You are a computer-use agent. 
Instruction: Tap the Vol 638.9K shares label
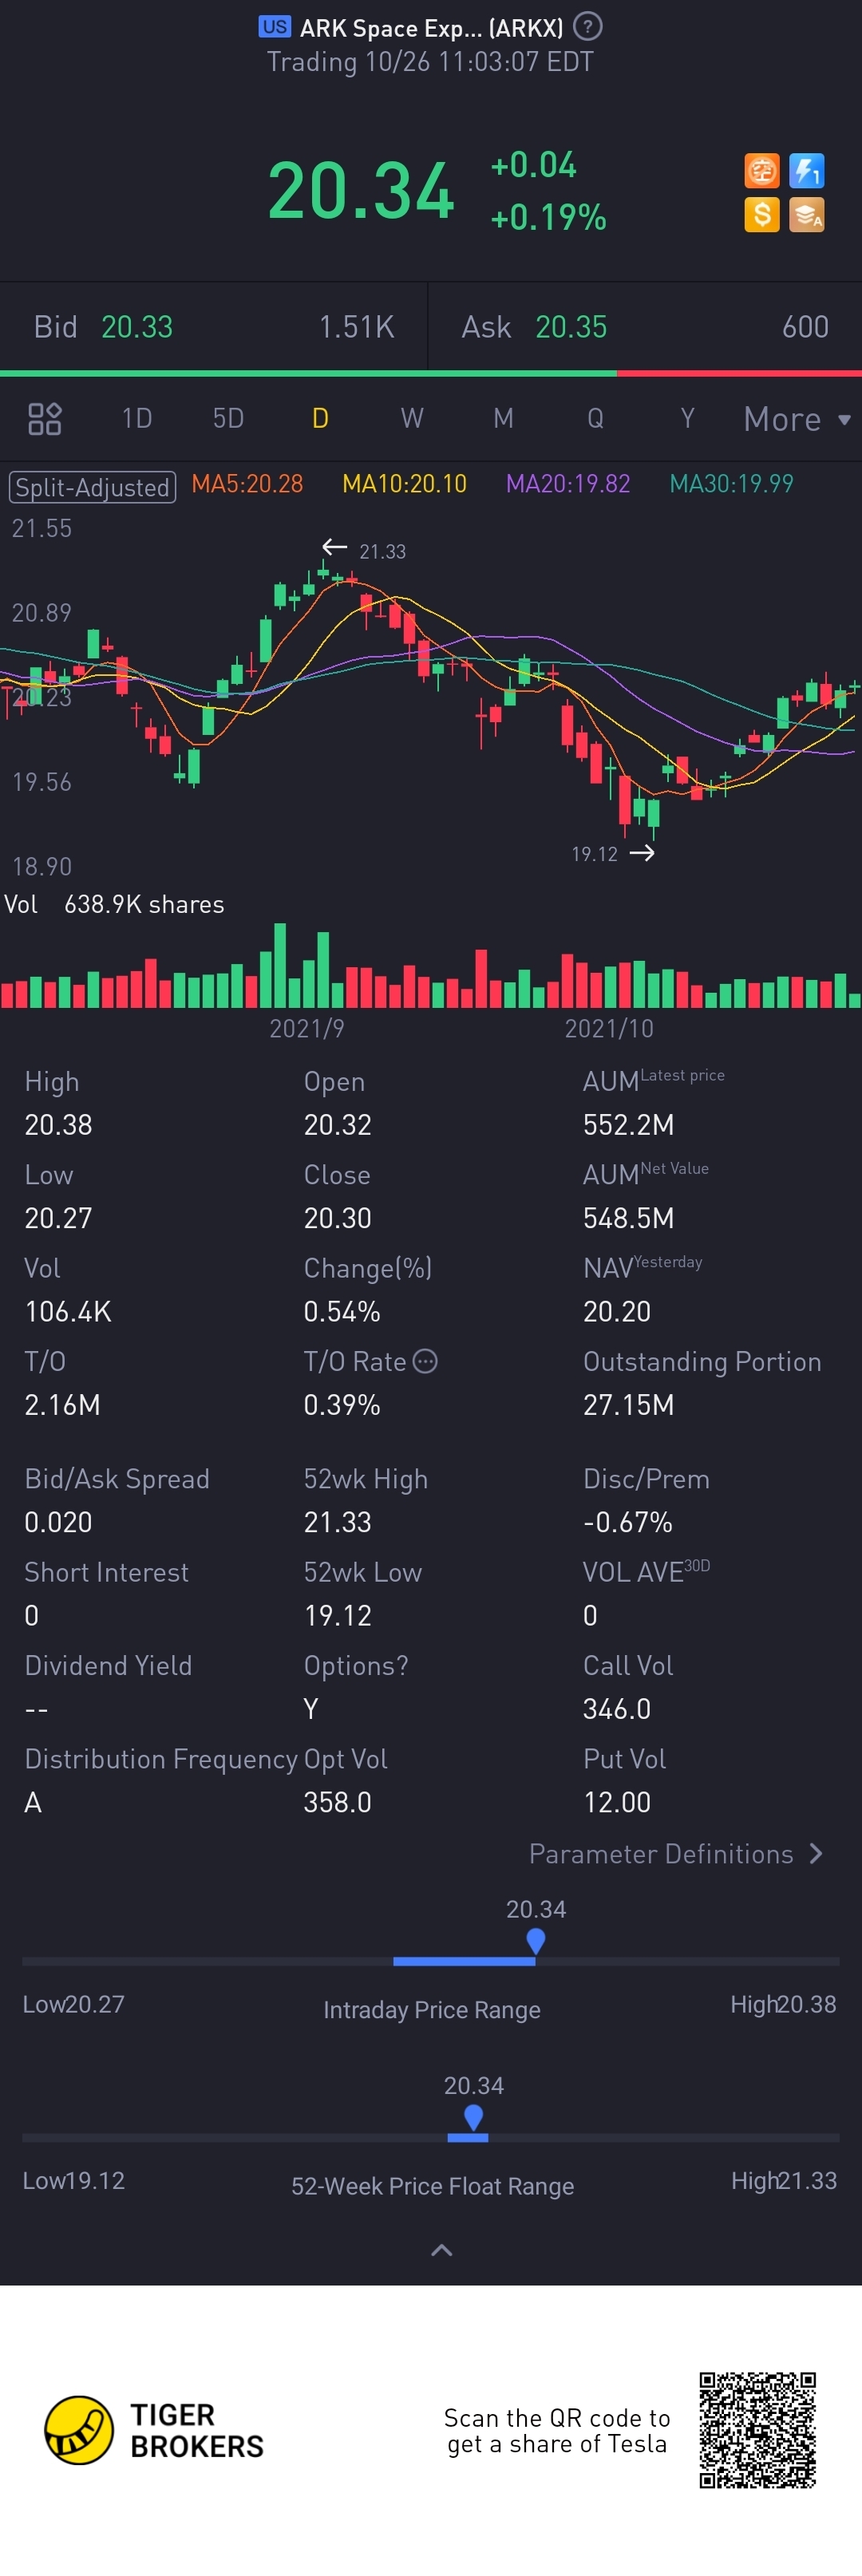click(x=114, y=904)
